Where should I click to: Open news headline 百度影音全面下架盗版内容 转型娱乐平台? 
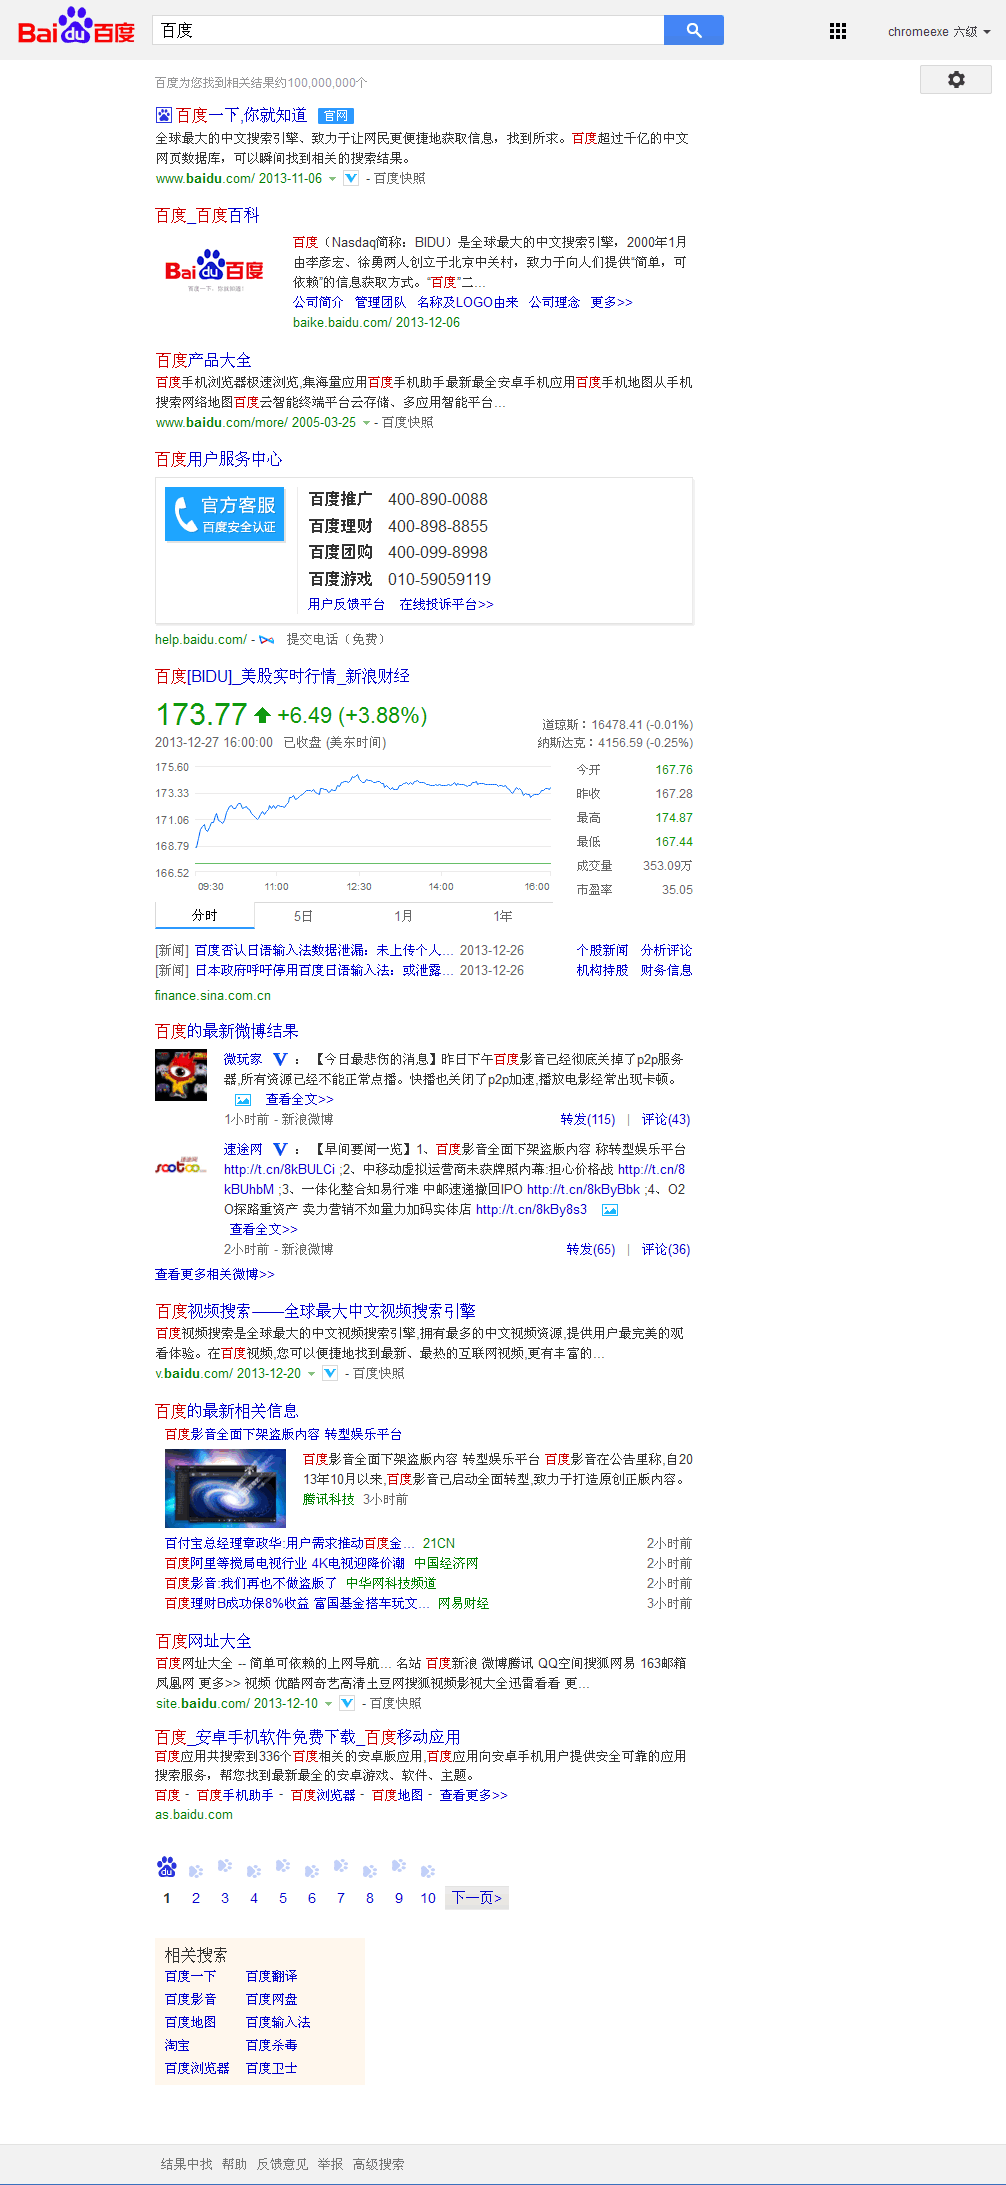[x=283, y=1435]
